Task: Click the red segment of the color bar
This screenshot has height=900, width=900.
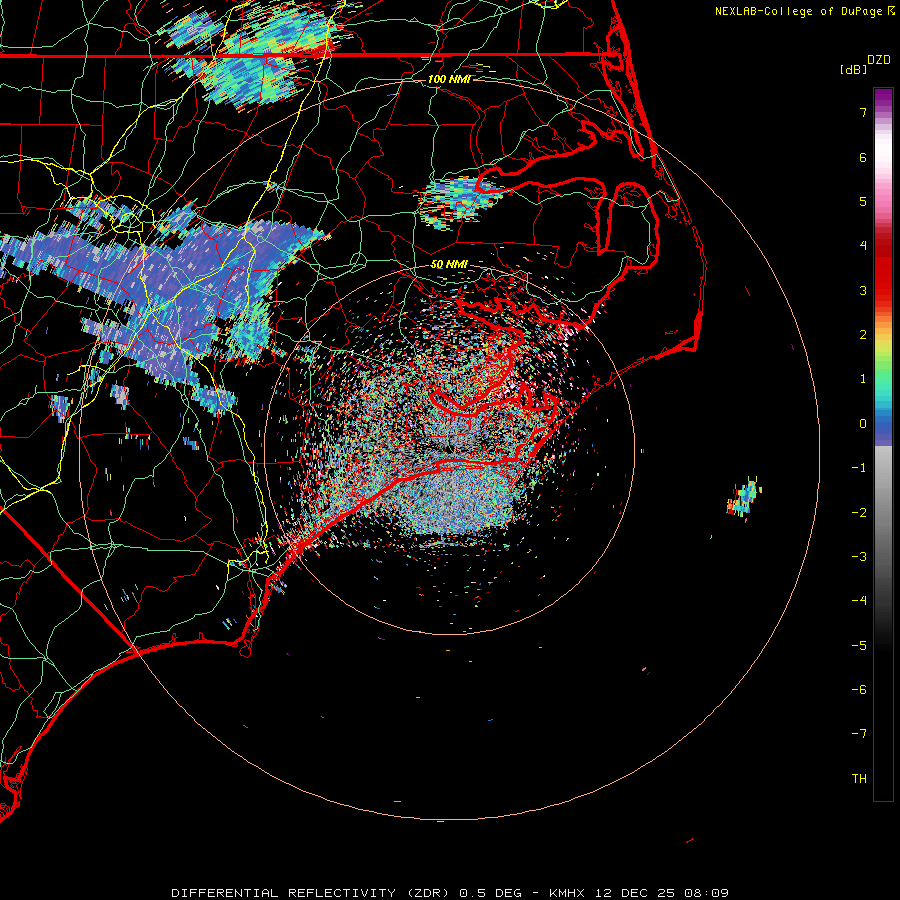Action: pyautogui.click(x=883, y=270)
